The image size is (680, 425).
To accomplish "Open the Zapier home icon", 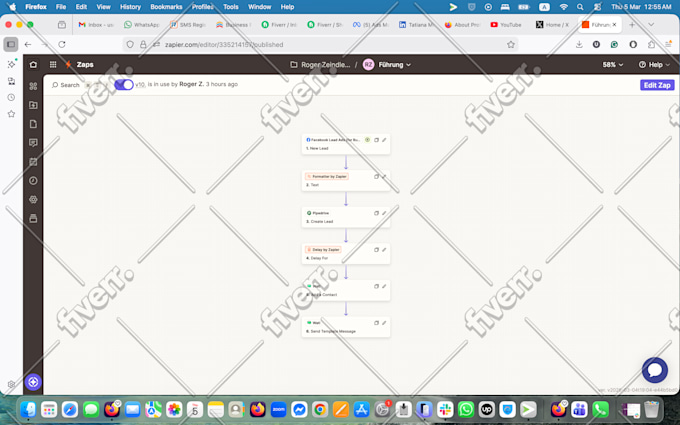I will (x=33, y=65).
